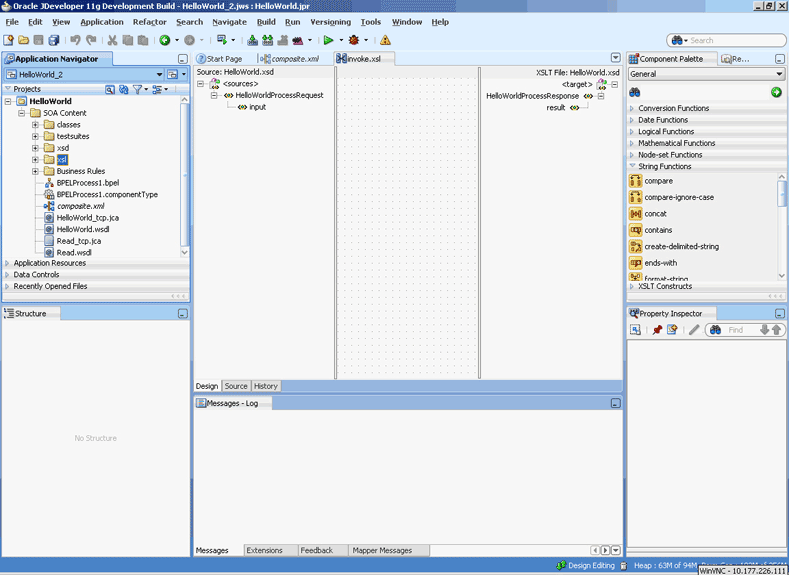Click the green add button in Component Palette
Screen dimensions: 789x575
pos(776,92)
